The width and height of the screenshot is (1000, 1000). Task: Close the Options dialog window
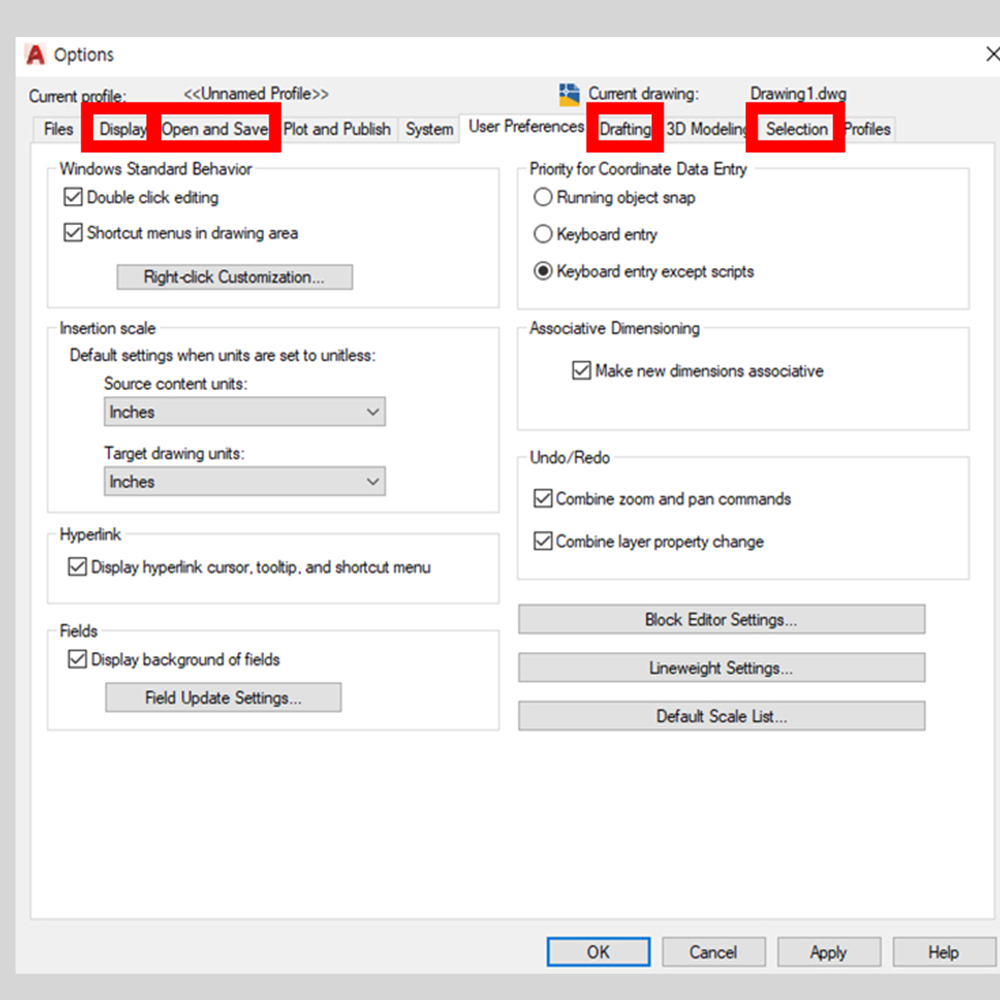(990, 55)
